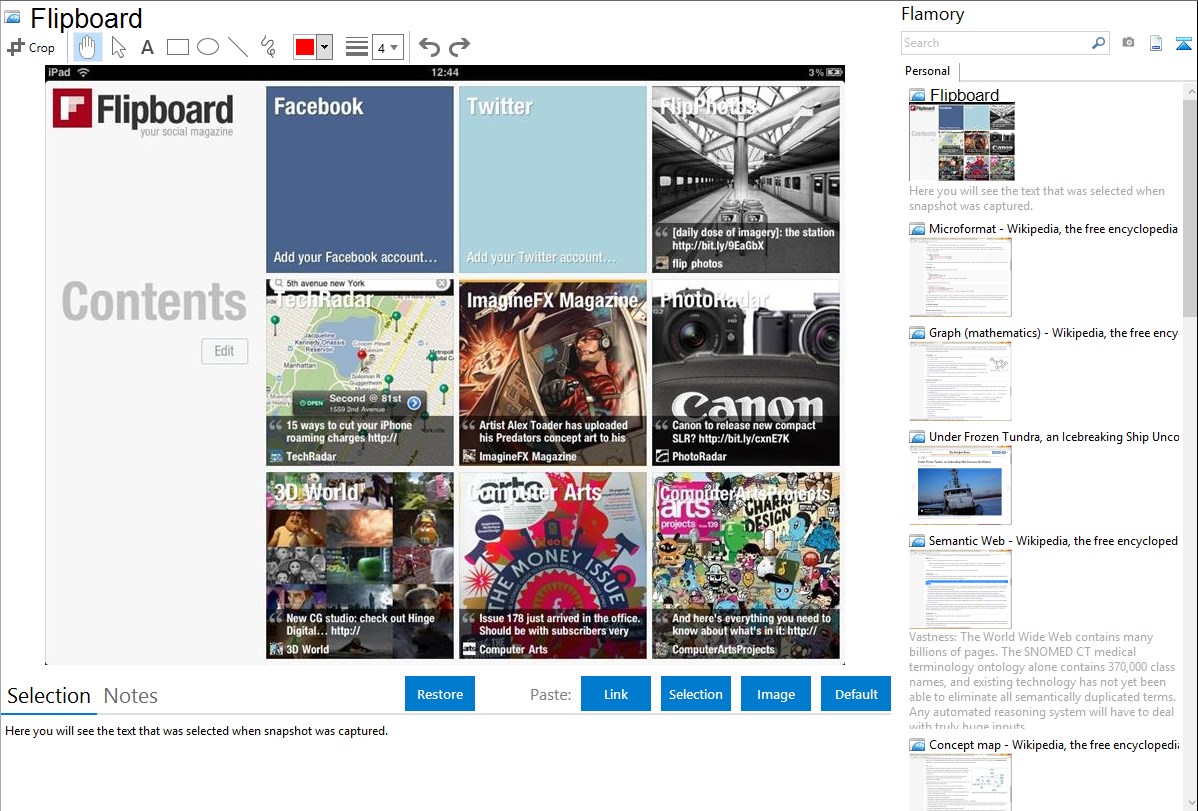
Task: Redo the last annotation
Action: [459, 47]
